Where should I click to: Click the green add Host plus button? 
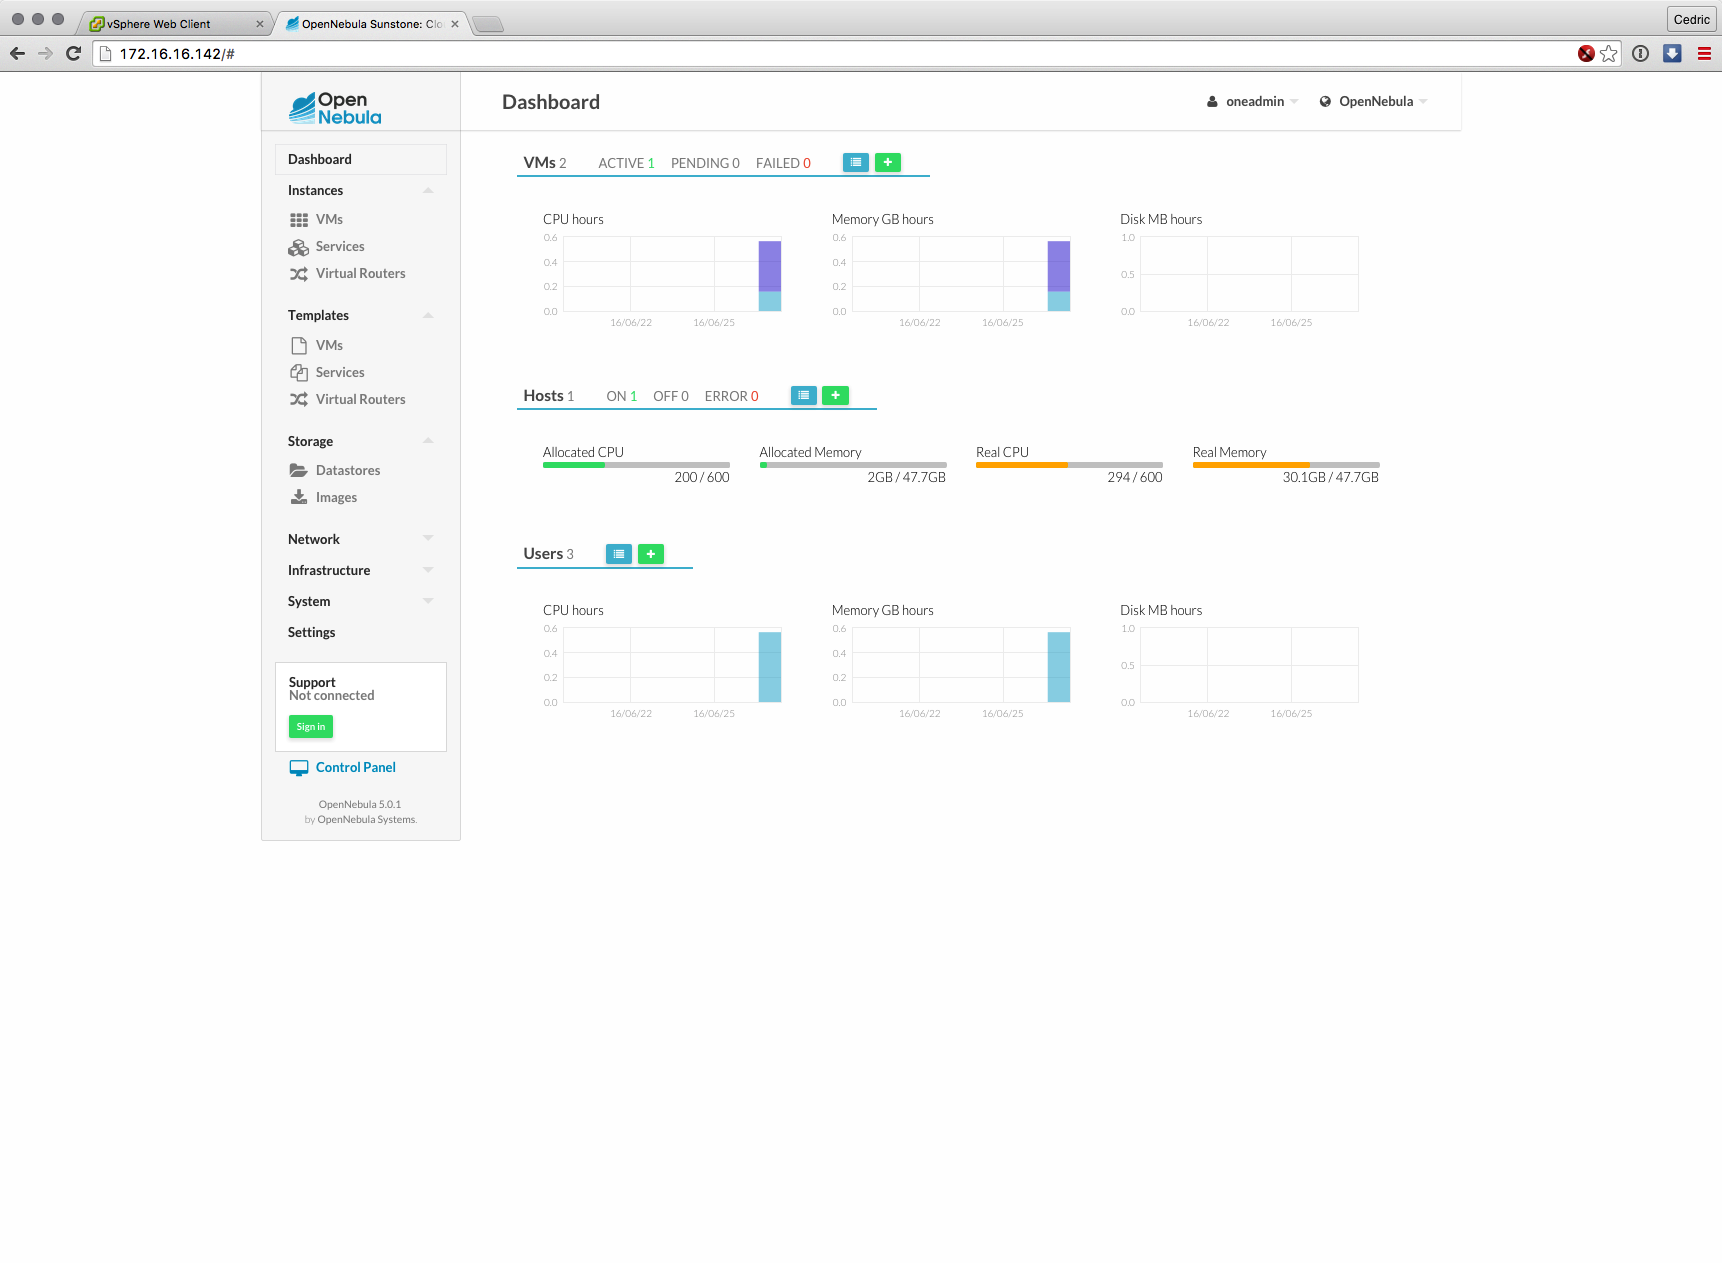tap(835, 395)
